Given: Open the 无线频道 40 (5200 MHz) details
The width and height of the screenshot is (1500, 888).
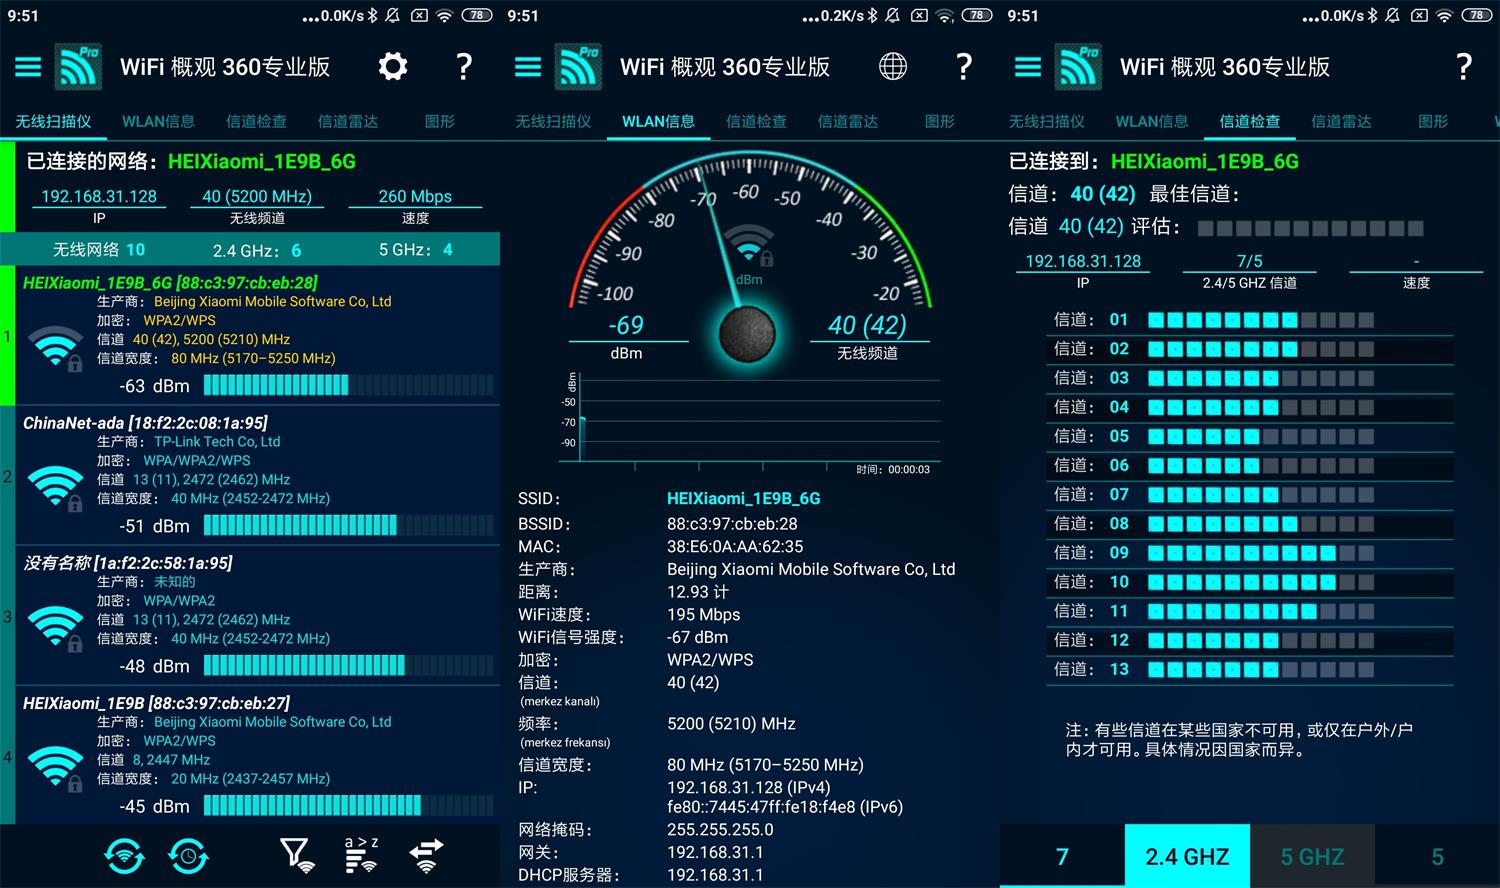Looking at the screenshot, I should (x=256, y=196).
